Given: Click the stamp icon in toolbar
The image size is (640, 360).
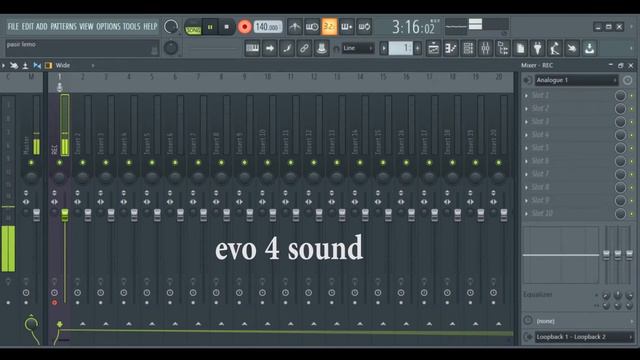Looking at the screenshot, I should click(x=322, y=48).
